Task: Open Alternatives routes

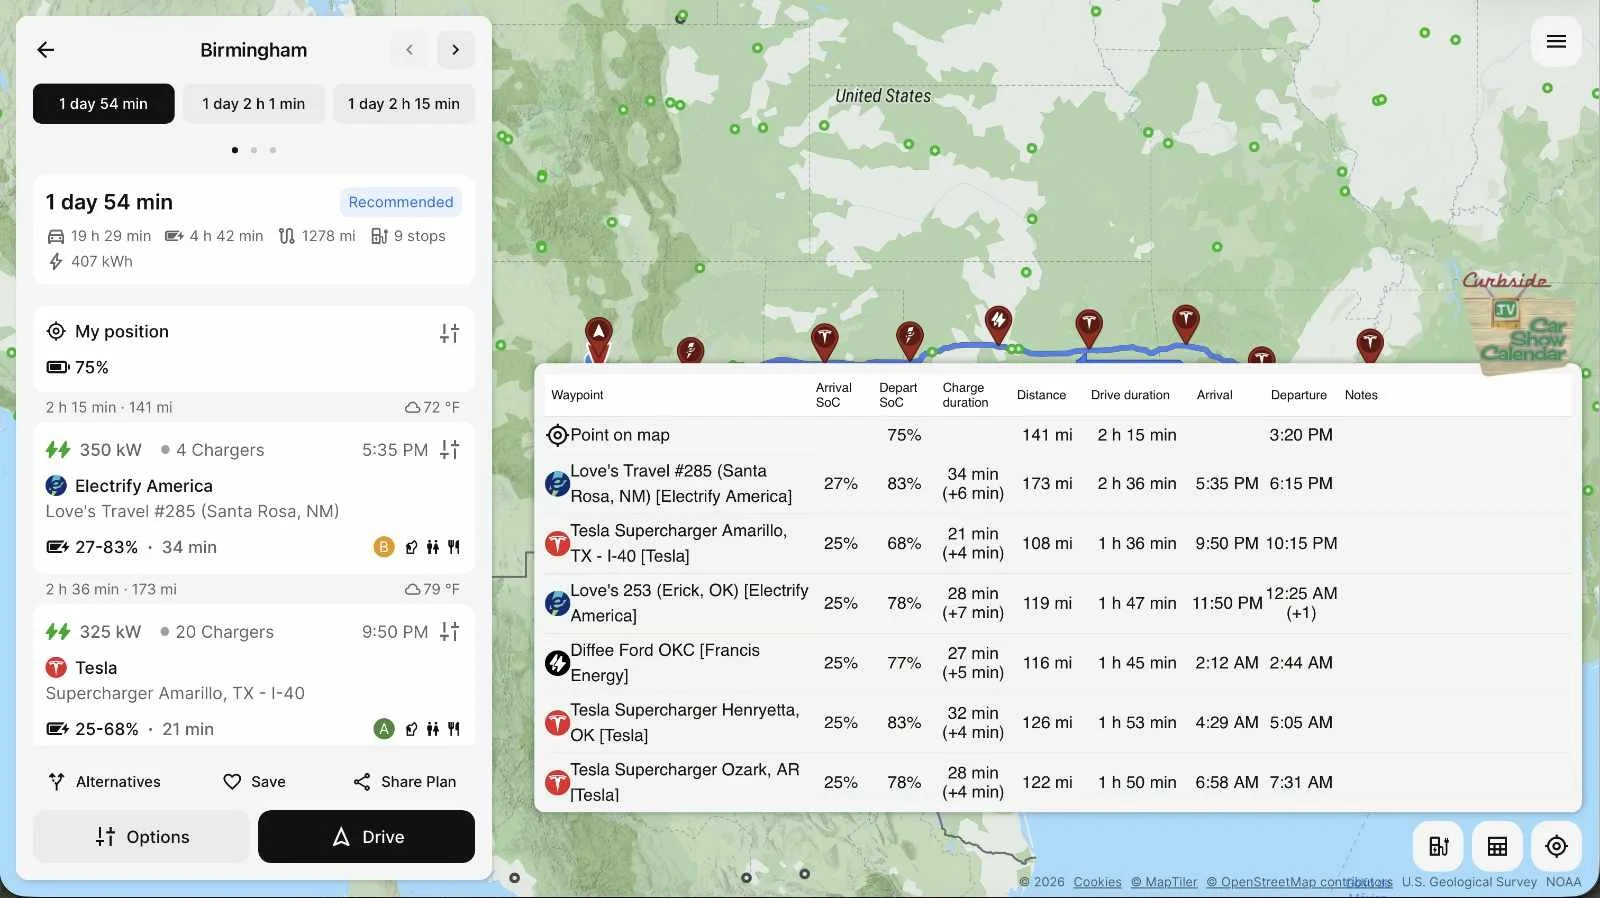Action: click(104, 782)
